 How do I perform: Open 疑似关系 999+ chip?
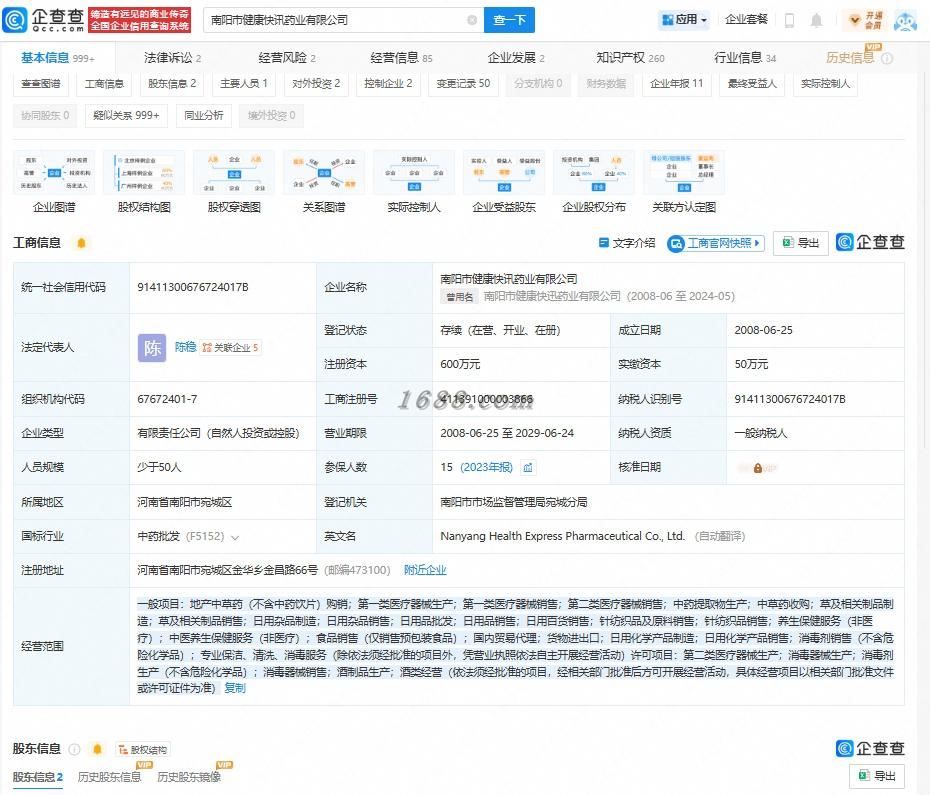point(126,116)
